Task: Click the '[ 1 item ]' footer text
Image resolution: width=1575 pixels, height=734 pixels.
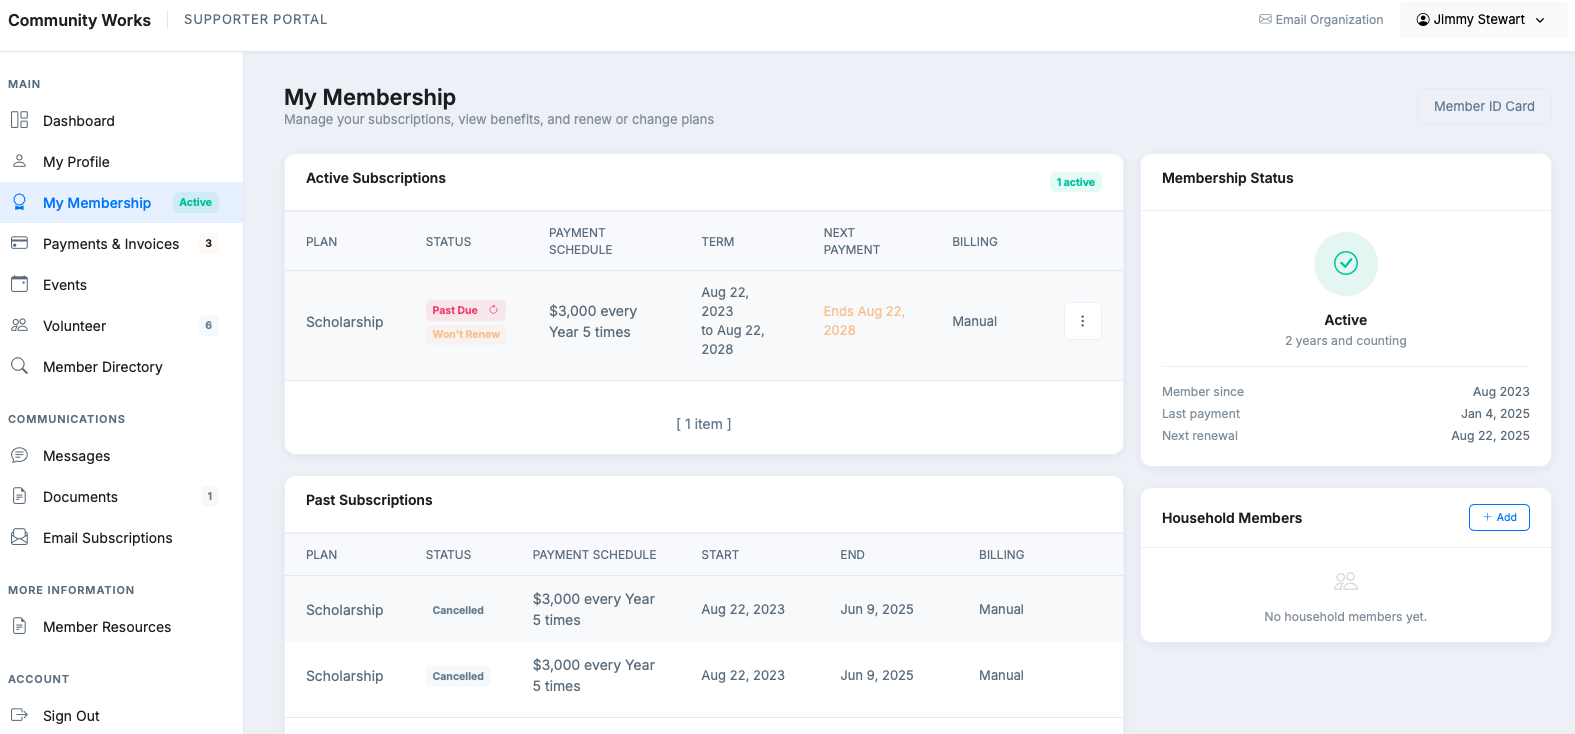Action: pyautogui.click(x=704, y=424)
